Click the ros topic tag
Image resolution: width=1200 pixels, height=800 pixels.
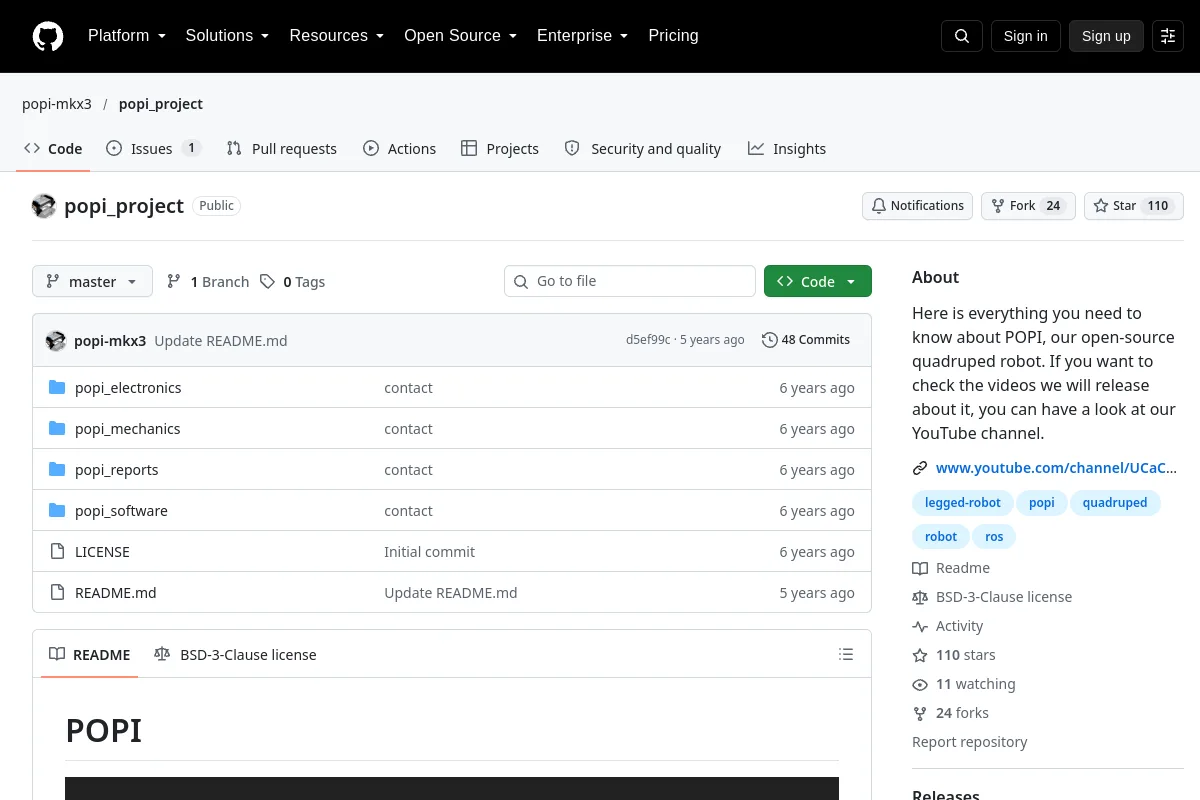[x=994, y=537]
